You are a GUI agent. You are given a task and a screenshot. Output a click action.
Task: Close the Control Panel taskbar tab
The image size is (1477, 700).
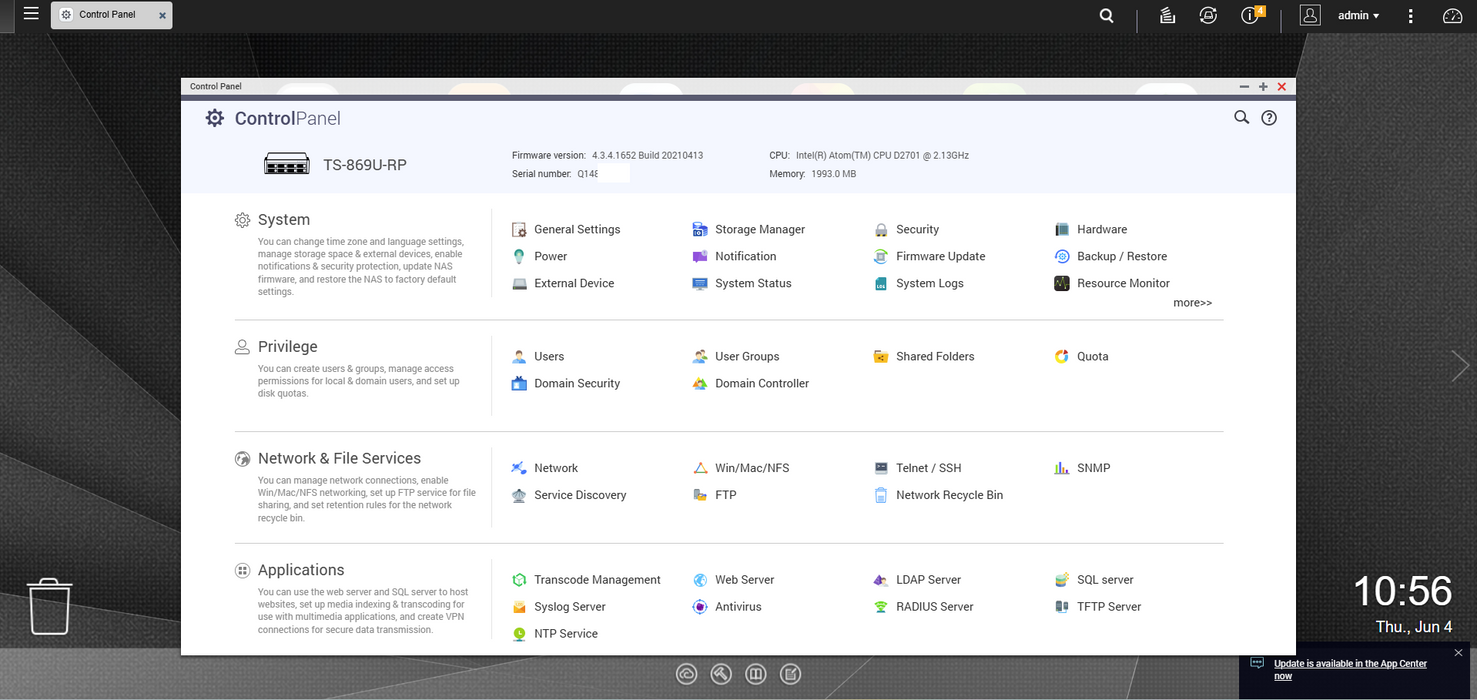coord(163,16)
